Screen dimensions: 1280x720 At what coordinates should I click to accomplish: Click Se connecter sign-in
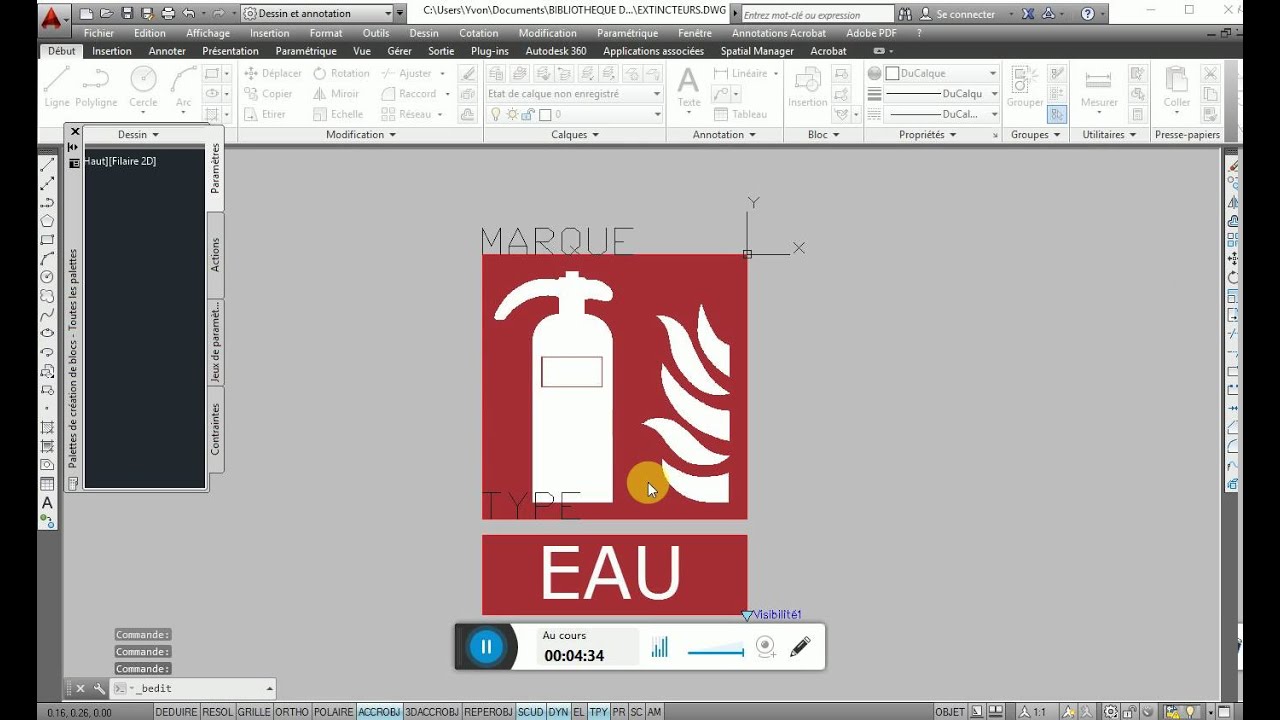coord(959,14)
